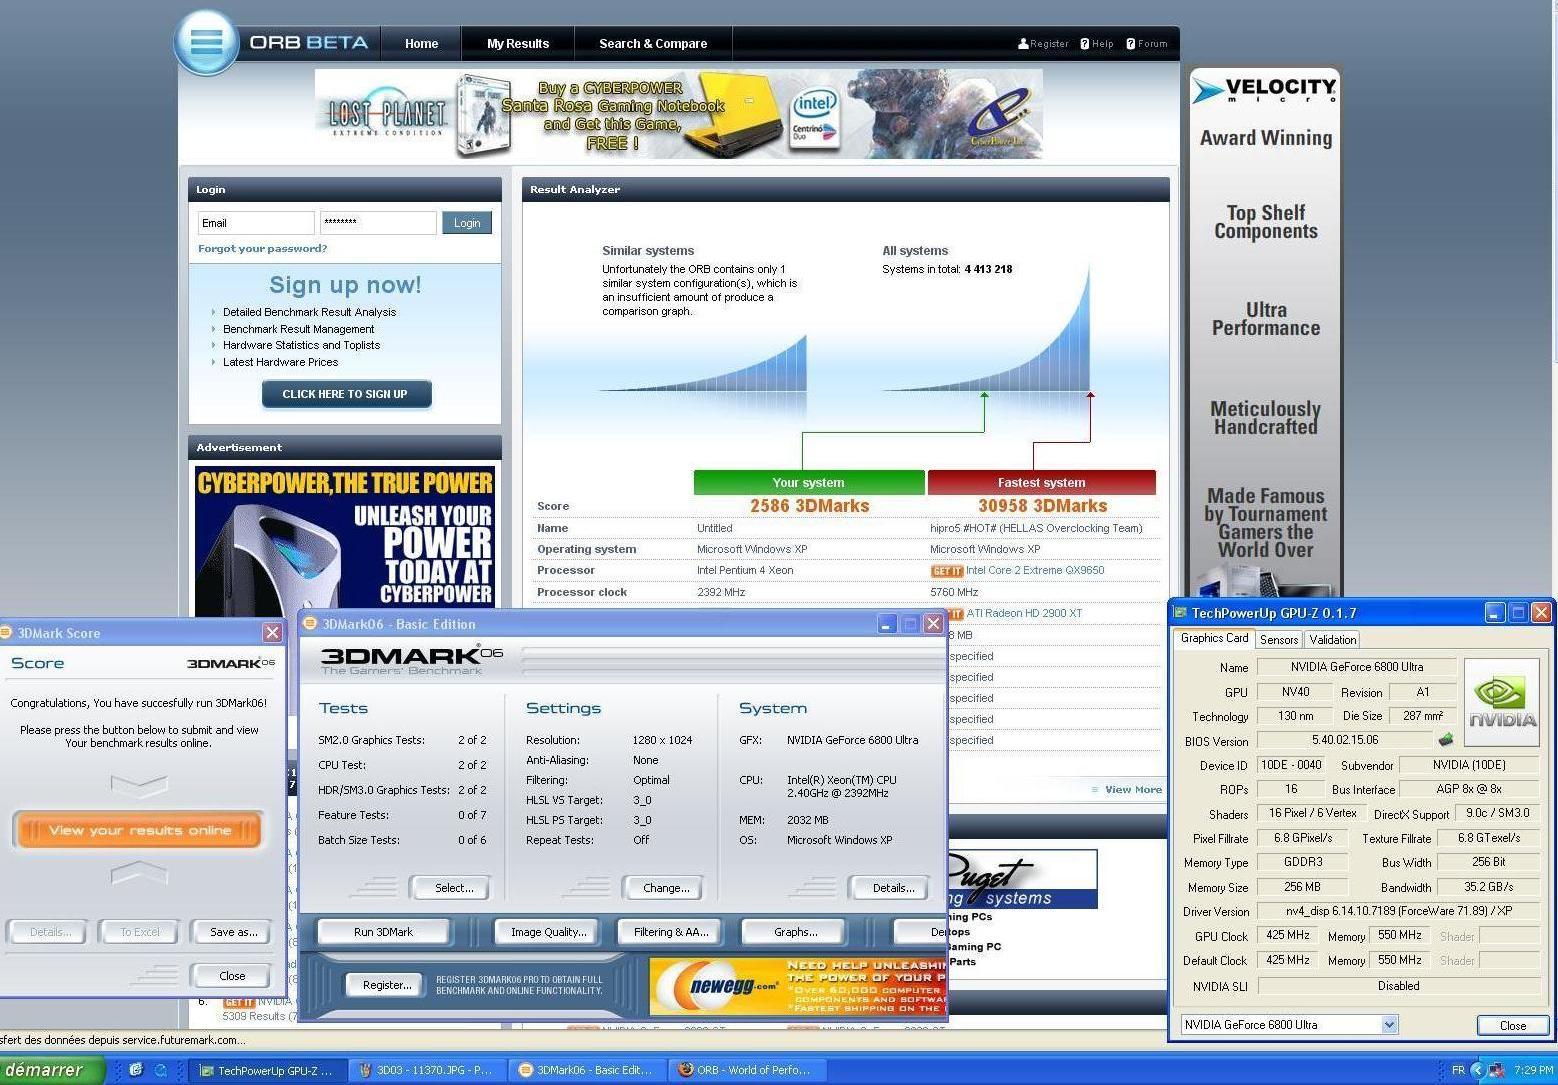Open the Cyberpower True Power advertisement
Viewport: 1558px width, 1085px height.
[345, 541]
